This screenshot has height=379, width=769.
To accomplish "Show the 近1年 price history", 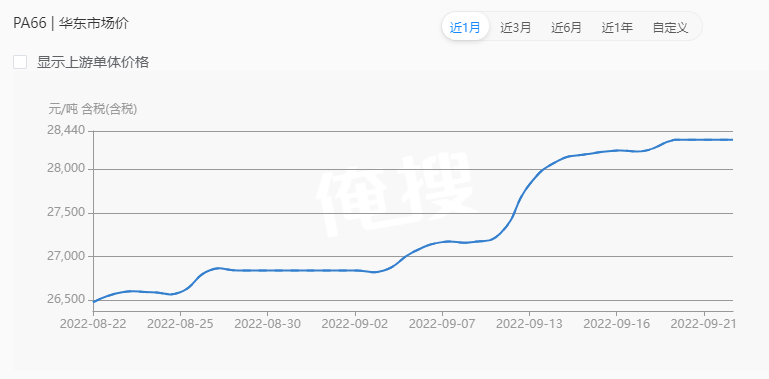I will tap(617, 27).
